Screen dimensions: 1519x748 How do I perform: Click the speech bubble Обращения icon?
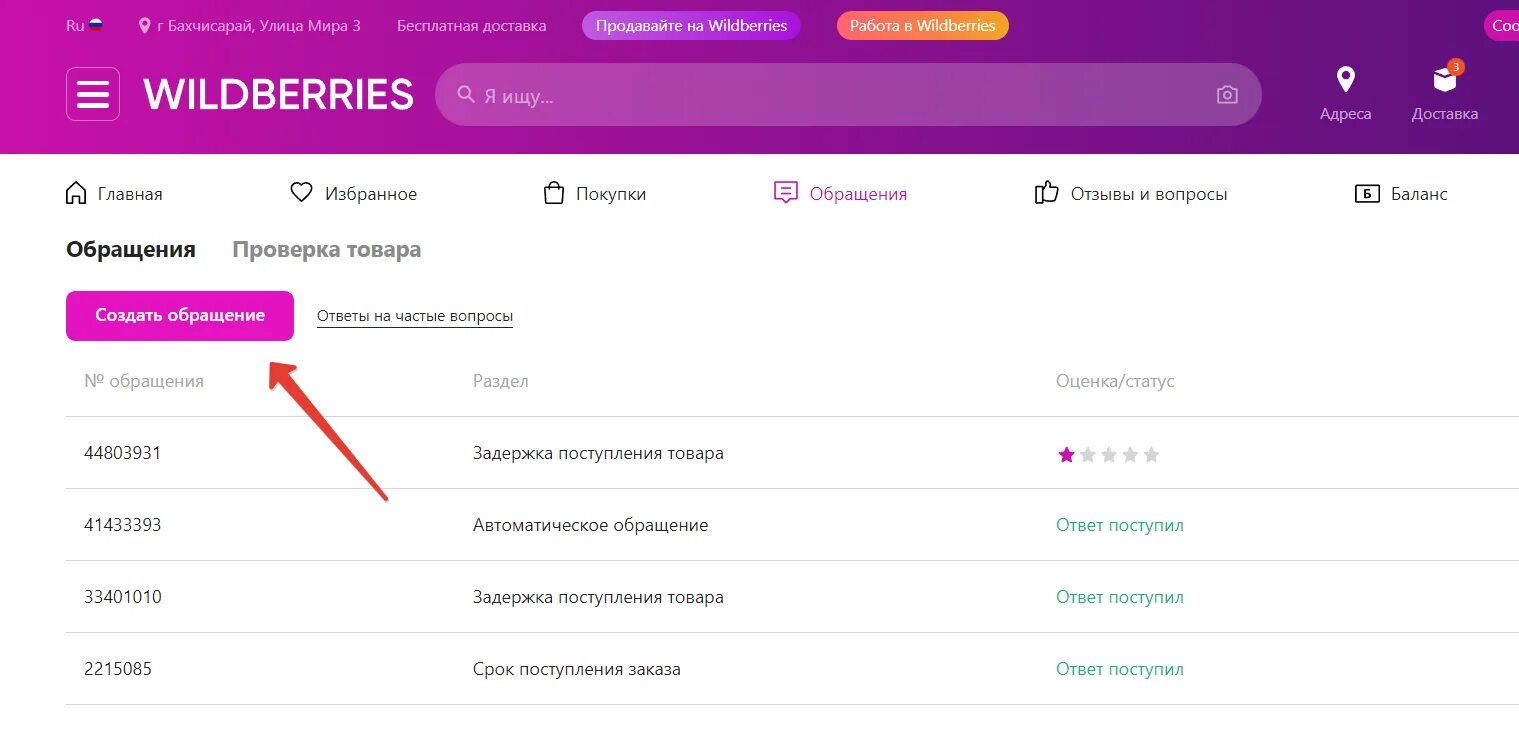coord(786,193)
